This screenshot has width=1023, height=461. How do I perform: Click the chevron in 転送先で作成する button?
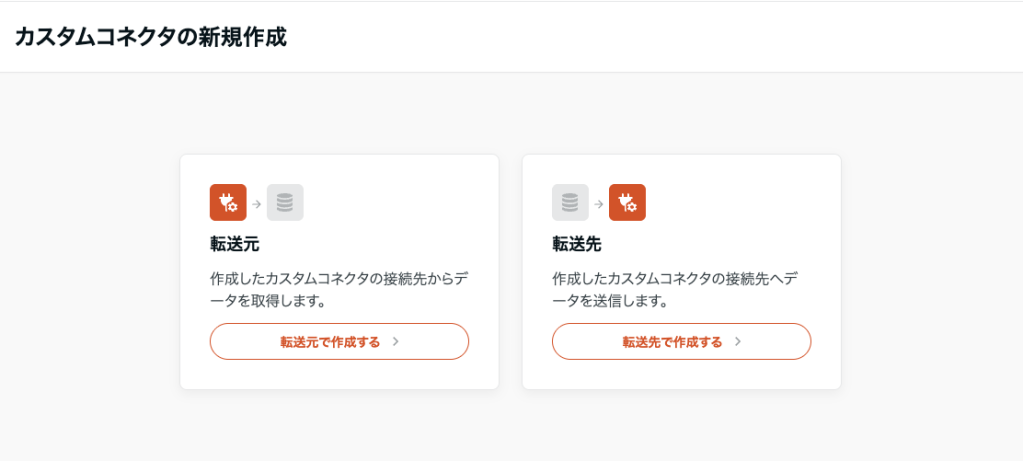click(x=738, y=342)
